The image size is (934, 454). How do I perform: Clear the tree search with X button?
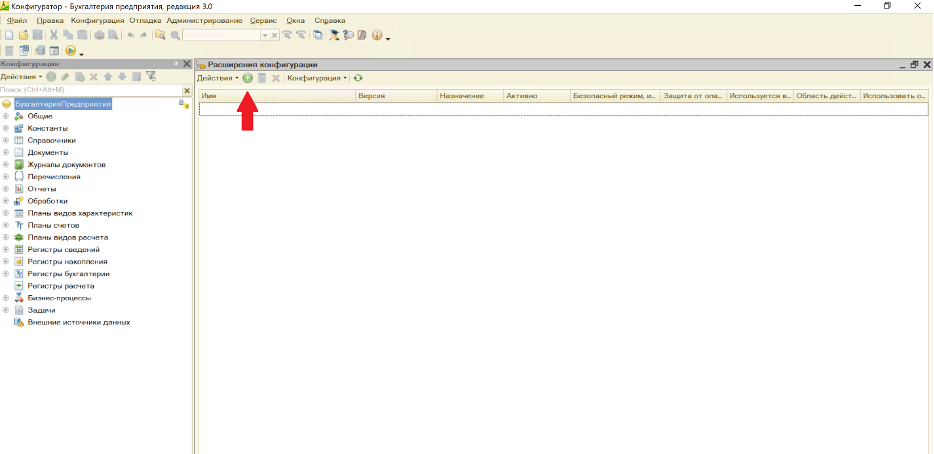pyautogui.click(x=187, y=90)
